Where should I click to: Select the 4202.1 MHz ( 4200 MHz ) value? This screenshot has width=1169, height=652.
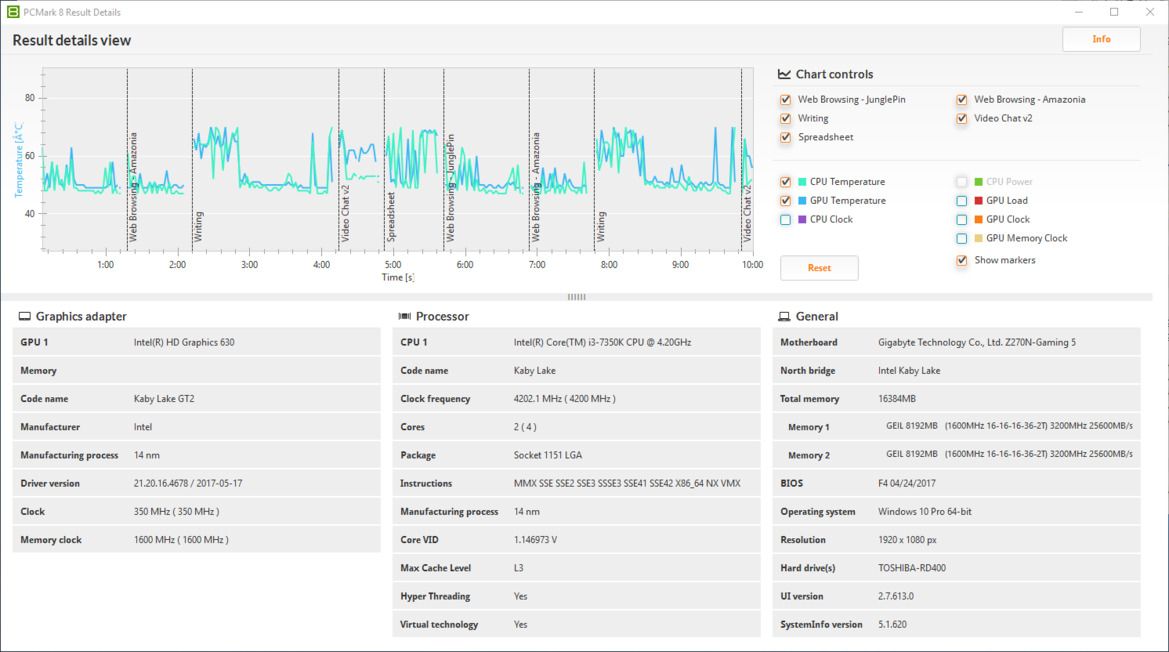click(x=564, y=399)
